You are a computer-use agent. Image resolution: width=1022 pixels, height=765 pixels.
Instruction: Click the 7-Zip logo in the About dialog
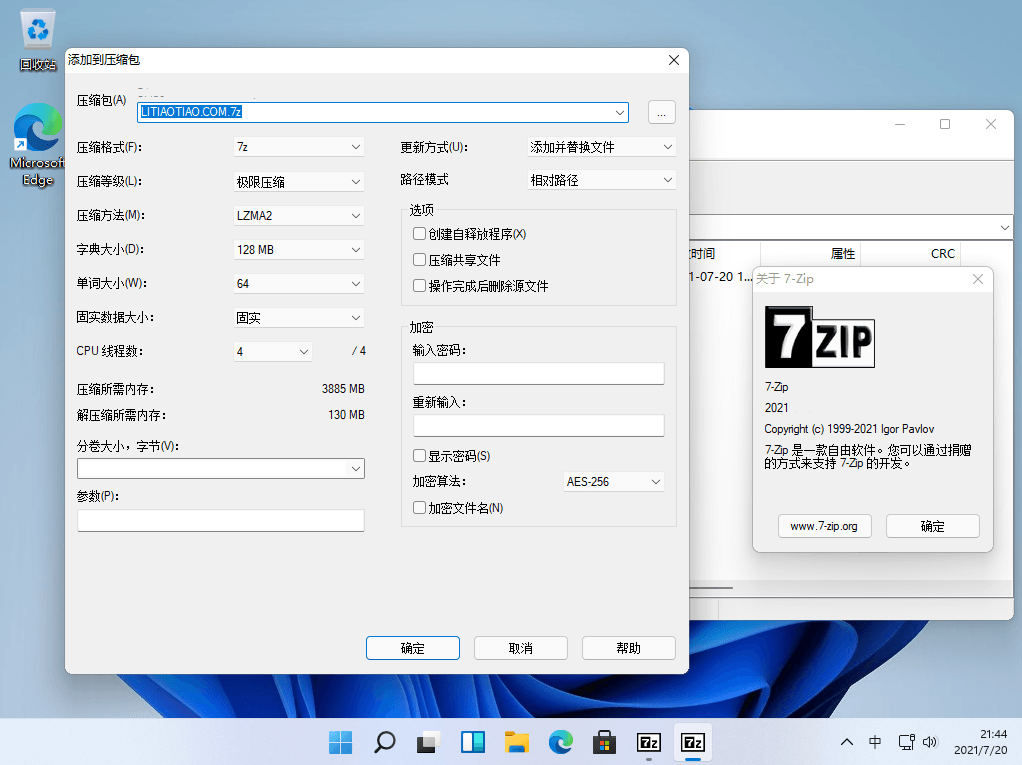click(819, 337)
